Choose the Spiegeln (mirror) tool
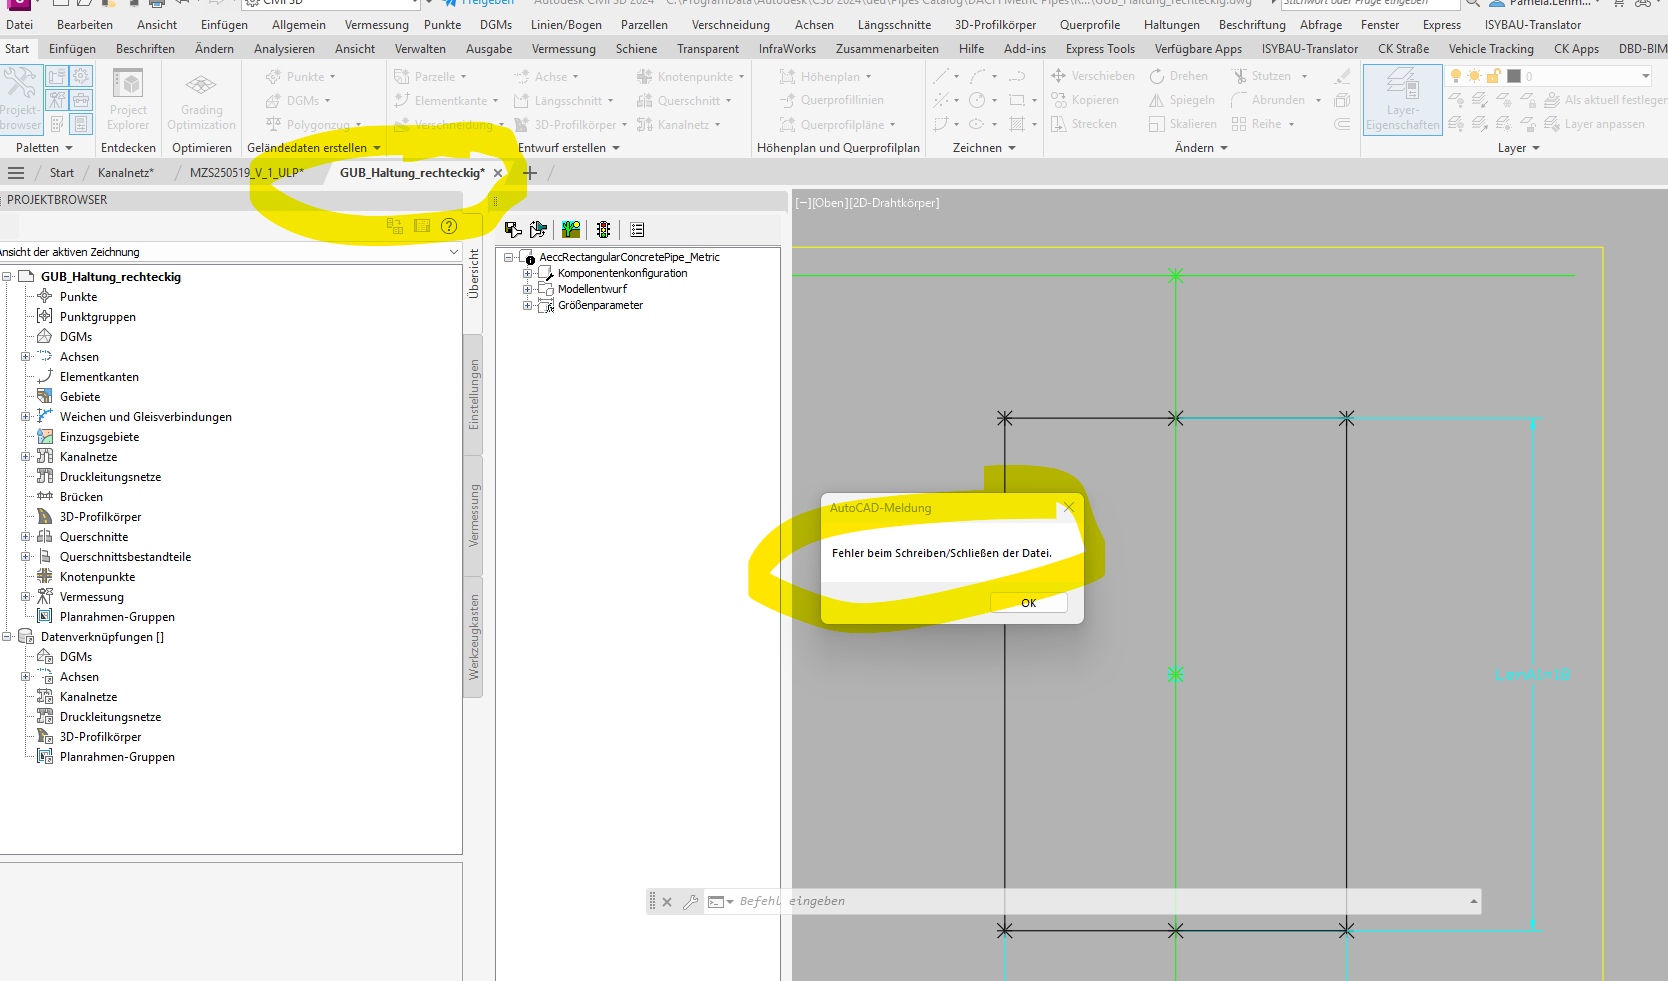 (1182, 100)
